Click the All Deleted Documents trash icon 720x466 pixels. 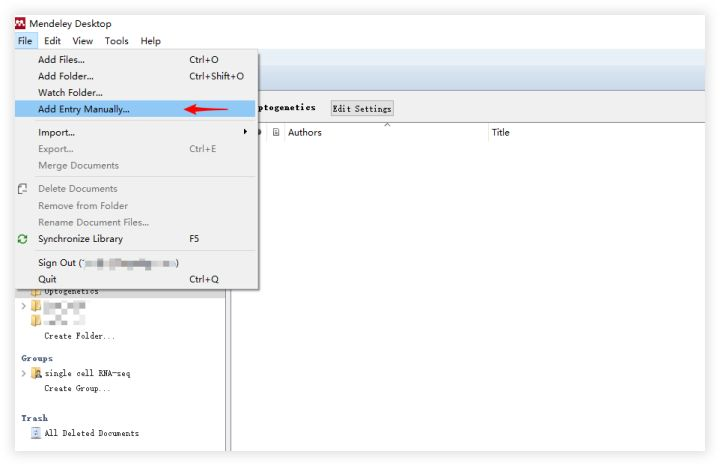(x=36, y=433)
